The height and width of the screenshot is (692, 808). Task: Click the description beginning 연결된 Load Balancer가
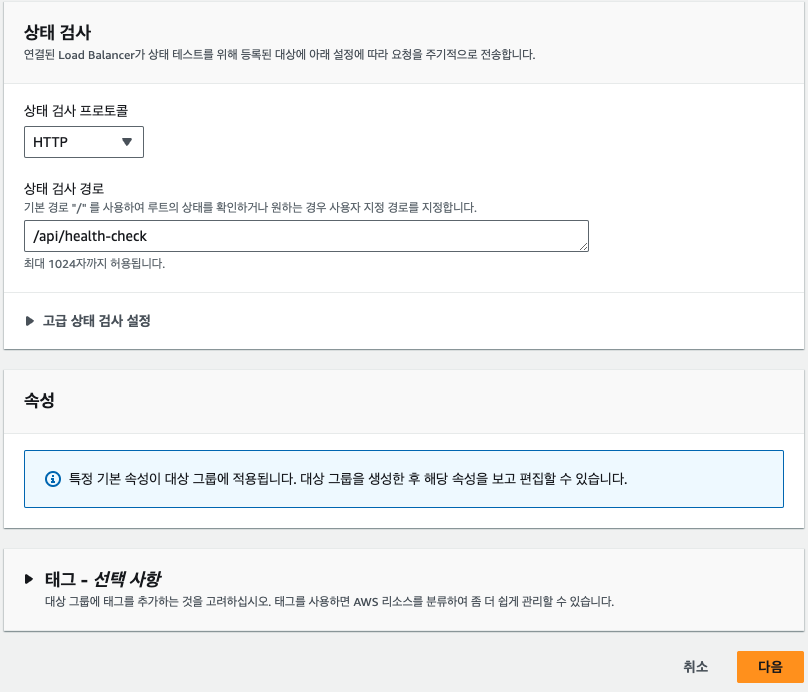pyautogui.click(x=279, y=55)
